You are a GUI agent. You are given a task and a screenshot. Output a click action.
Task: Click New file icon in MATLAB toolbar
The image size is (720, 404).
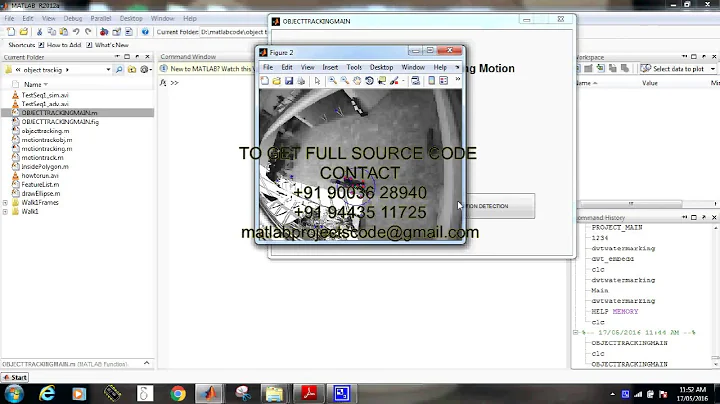[11, 32]
